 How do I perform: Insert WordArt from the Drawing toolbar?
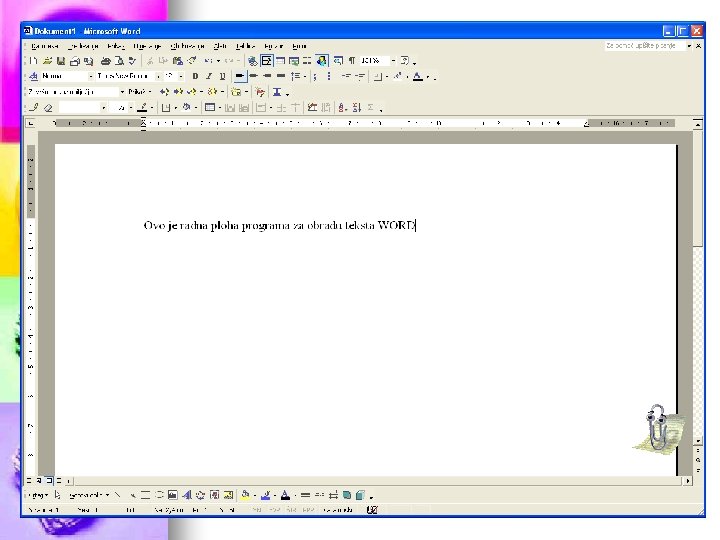[x=186, y=495]
